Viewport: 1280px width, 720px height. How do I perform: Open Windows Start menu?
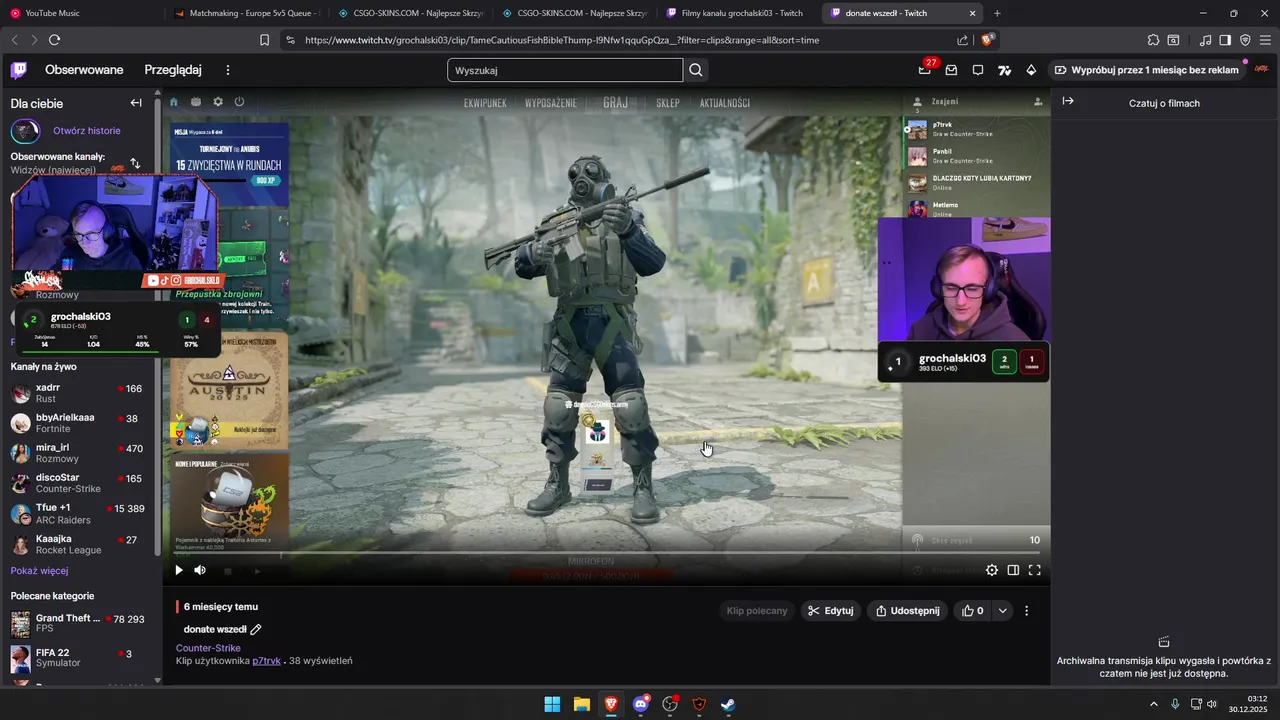[552, 704]
